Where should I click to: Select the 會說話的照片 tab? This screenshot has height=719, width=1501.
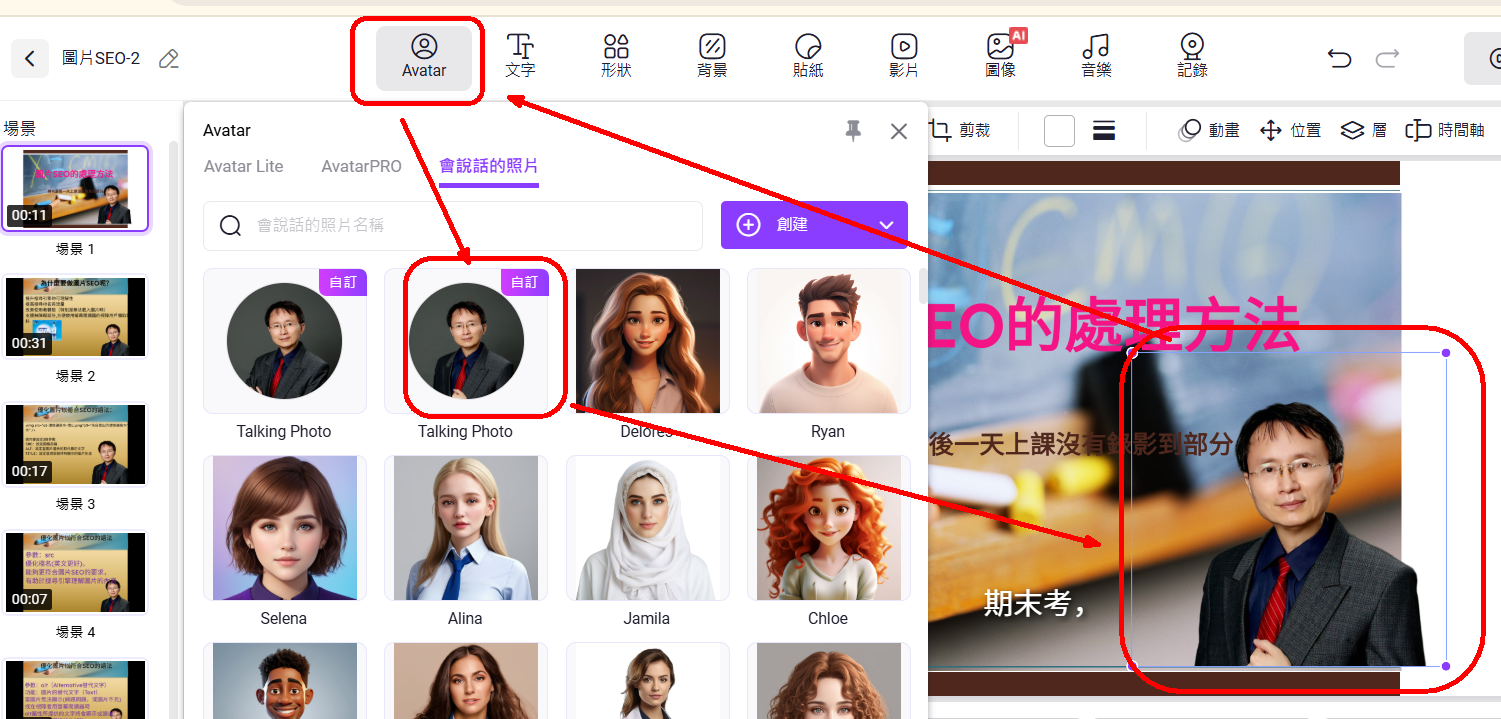[x=489, y=166]
